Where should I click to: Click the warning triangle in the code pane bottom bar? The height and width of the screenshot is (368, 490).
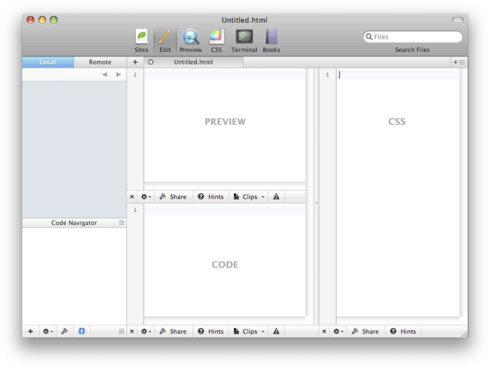(276, 331)
